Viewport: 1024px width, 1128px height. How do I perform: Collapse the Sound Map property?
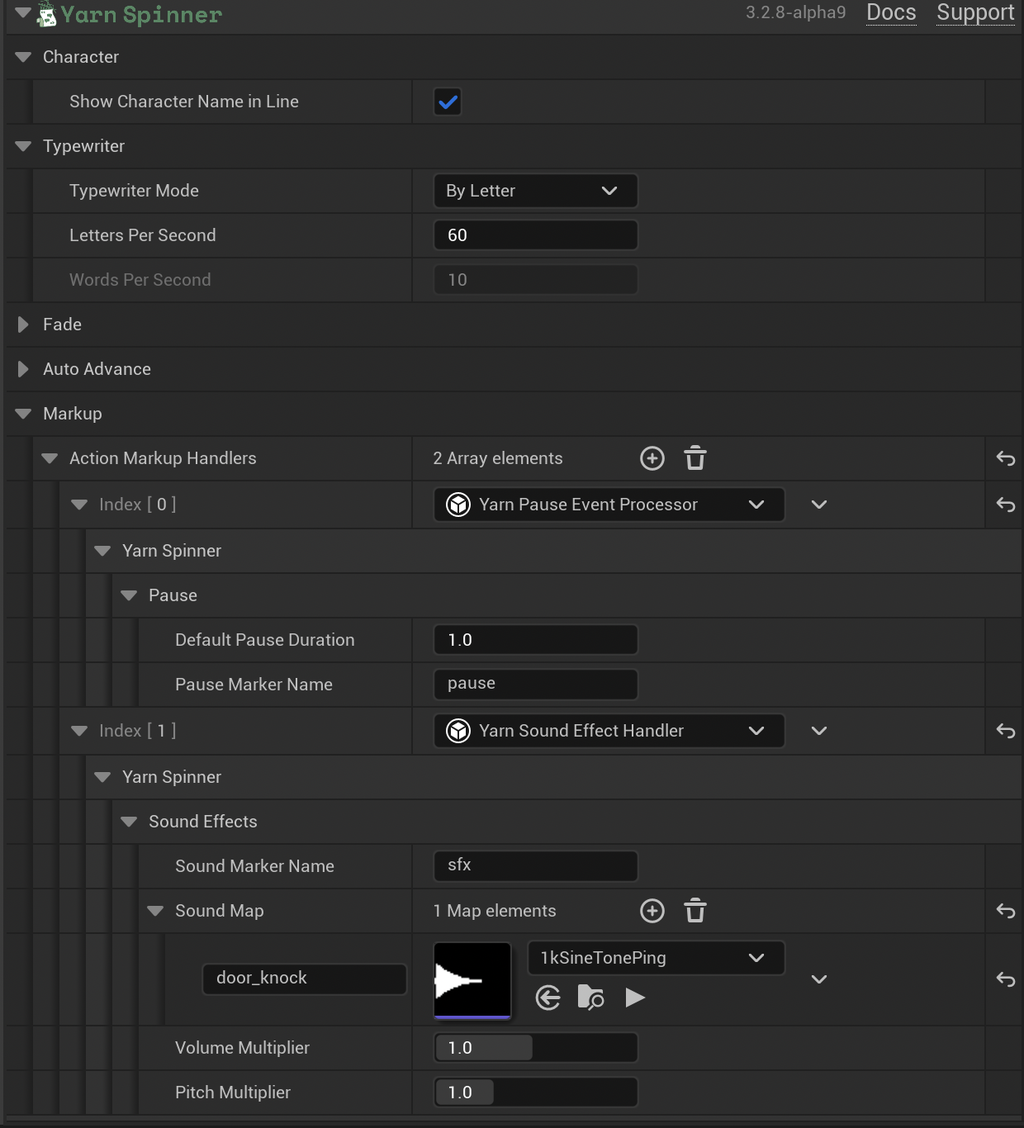[x=155, y=911]
